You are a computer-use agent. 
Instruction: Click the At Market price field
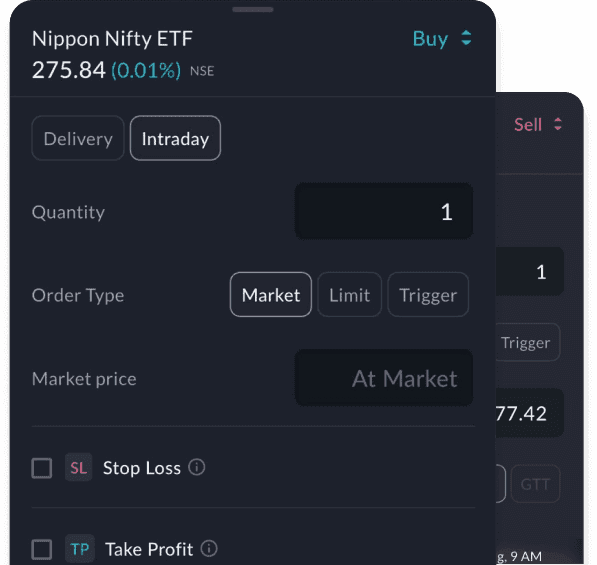point(384,378)
